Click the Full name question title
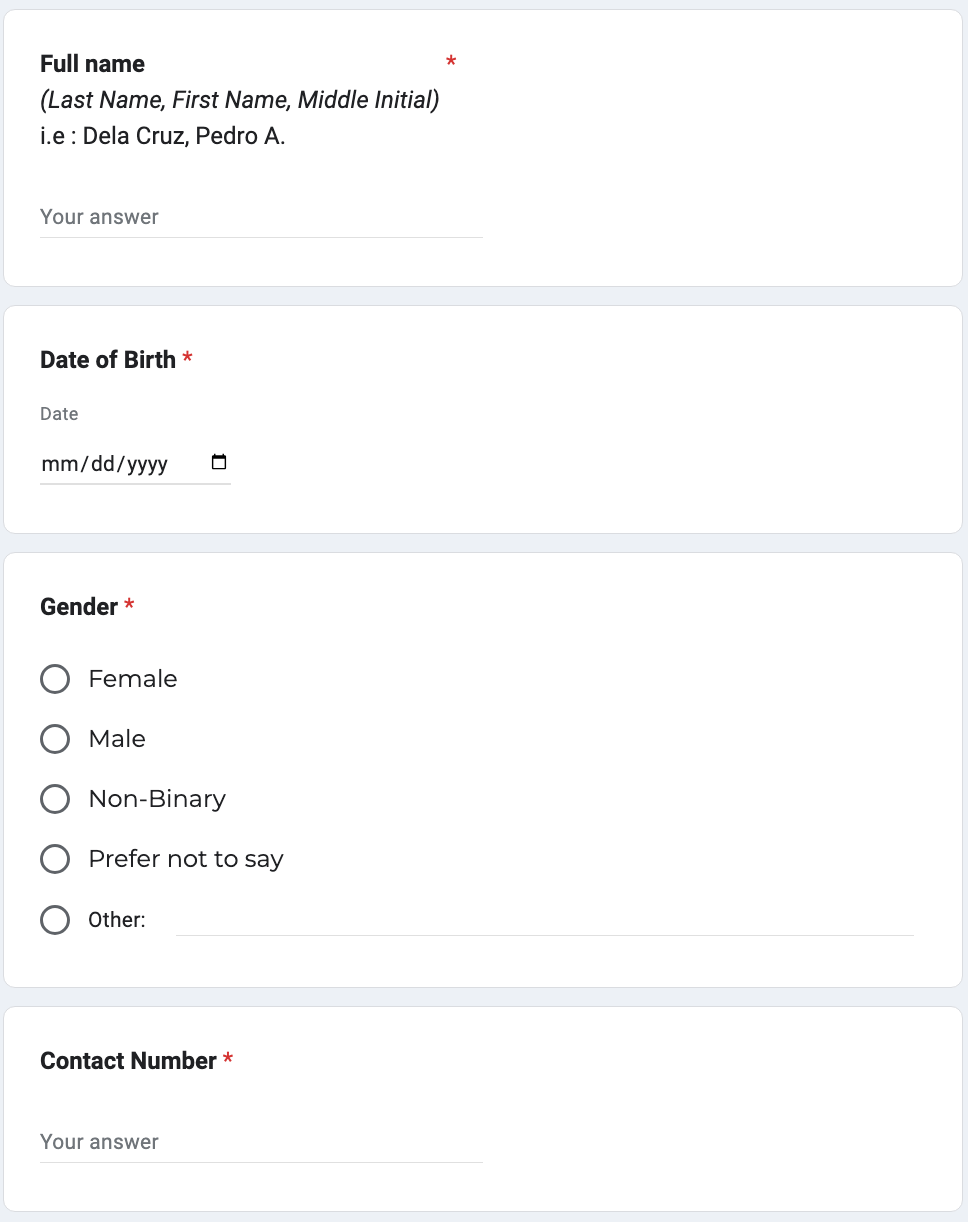Screen dimensions: 968x1222 (x=92, y=64)
